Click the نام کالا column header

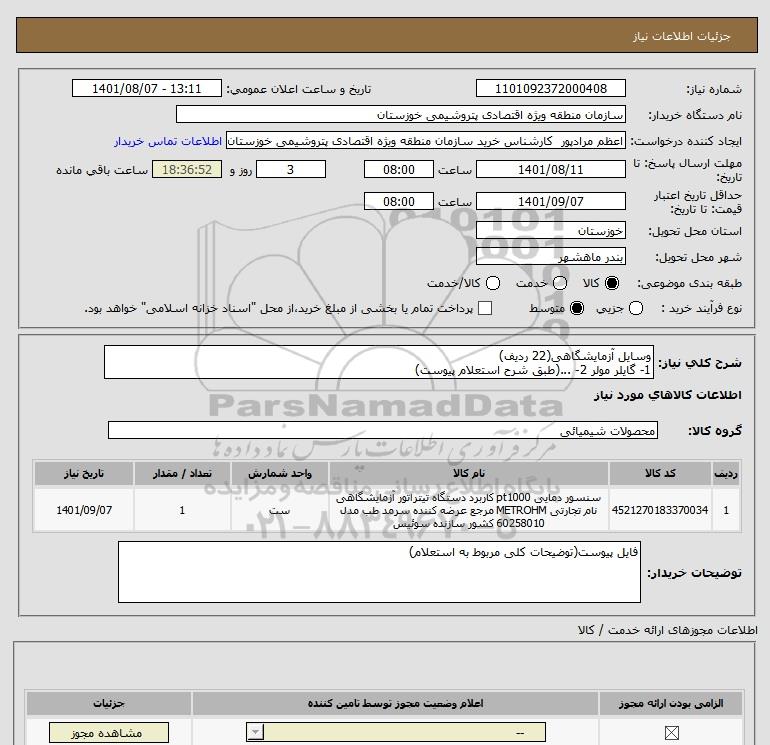tap(469, 473)
